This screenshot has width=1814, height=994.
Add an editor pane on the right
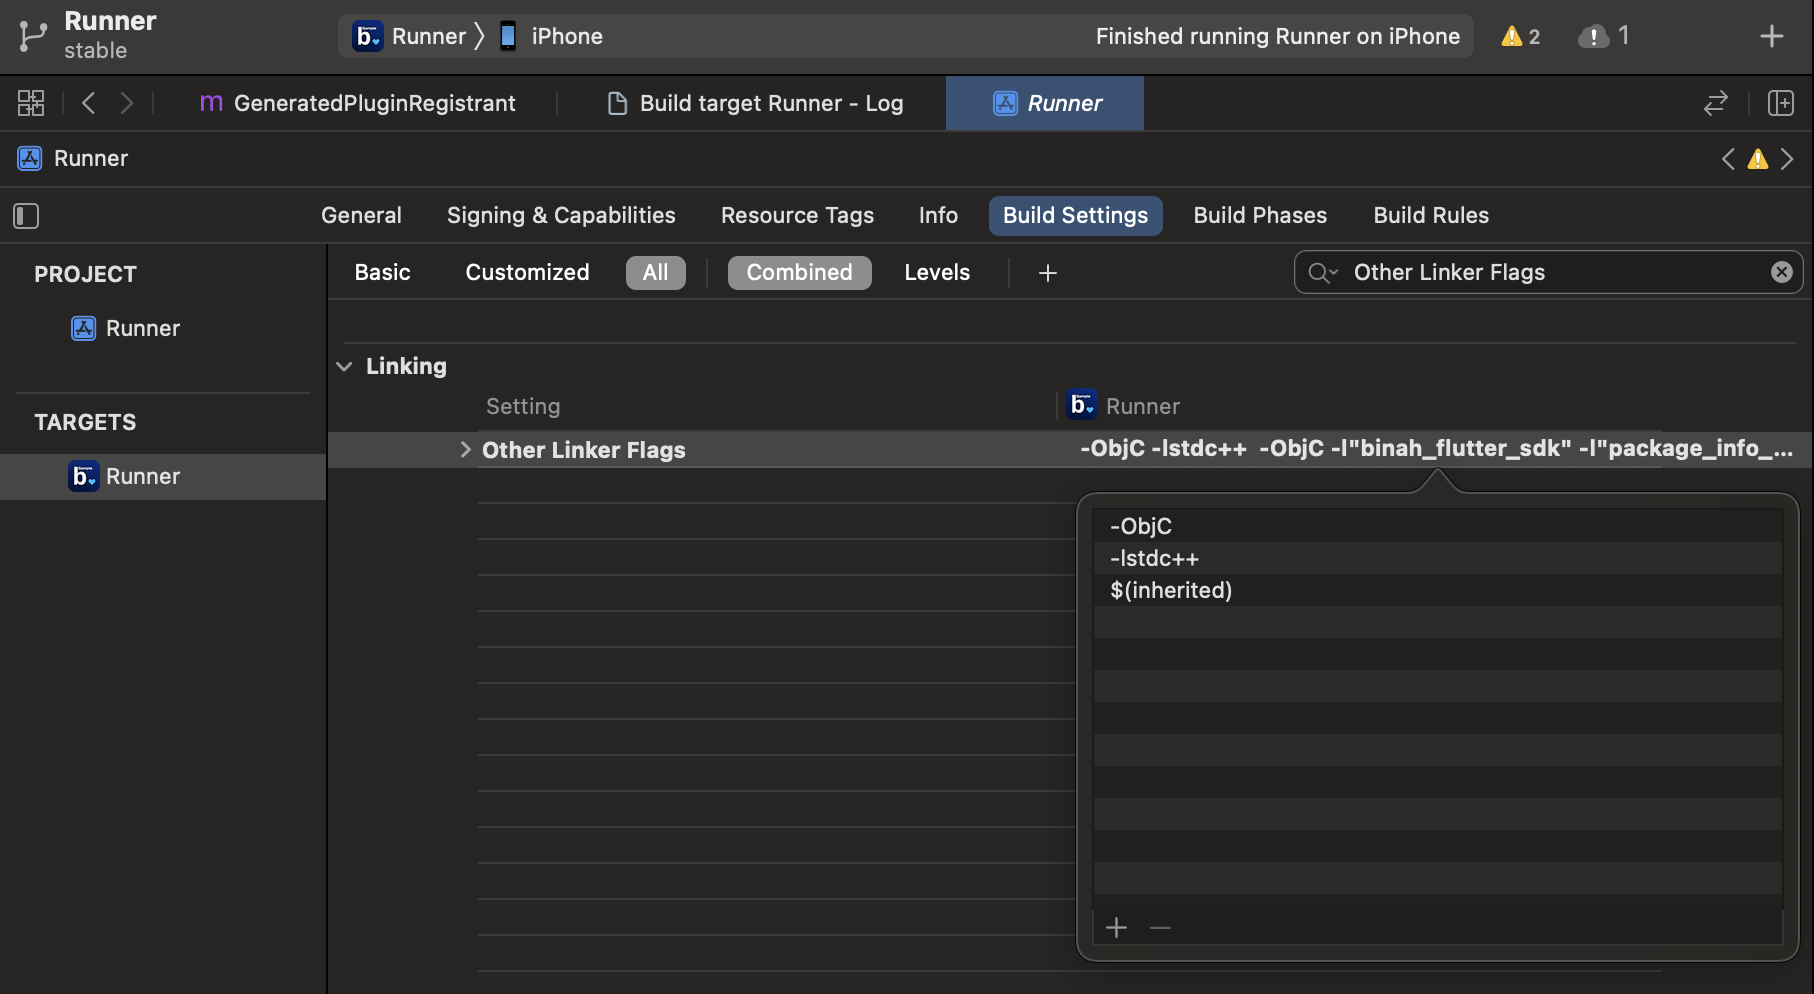pos(1781,103)
